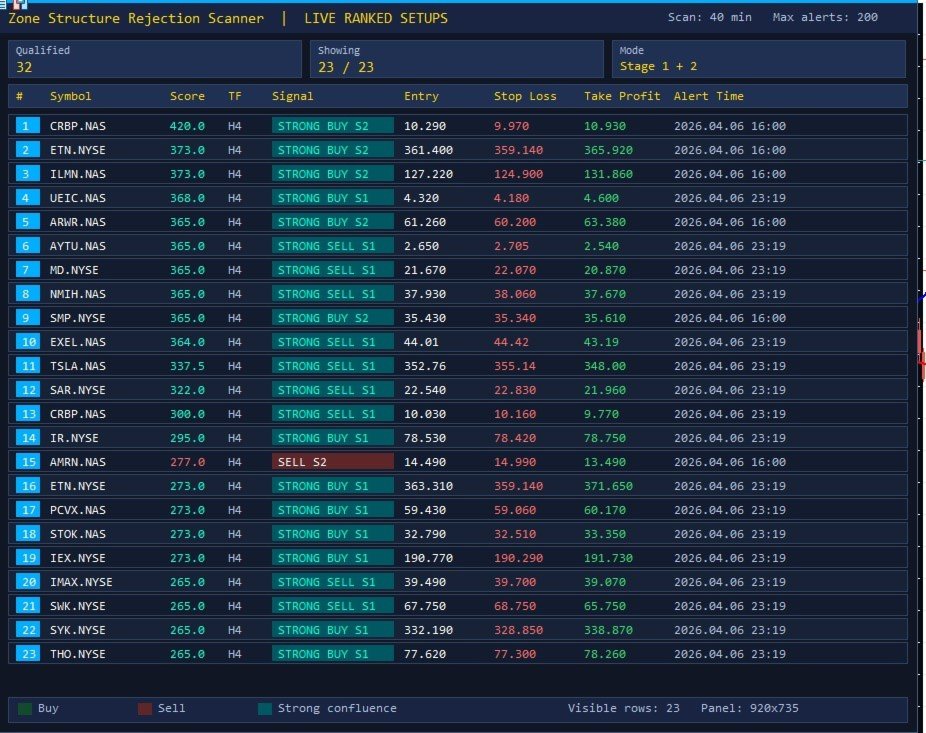The image size is (926, 733).
Task: Select the UEIC.NAS symbol
Action: (77, 198)
